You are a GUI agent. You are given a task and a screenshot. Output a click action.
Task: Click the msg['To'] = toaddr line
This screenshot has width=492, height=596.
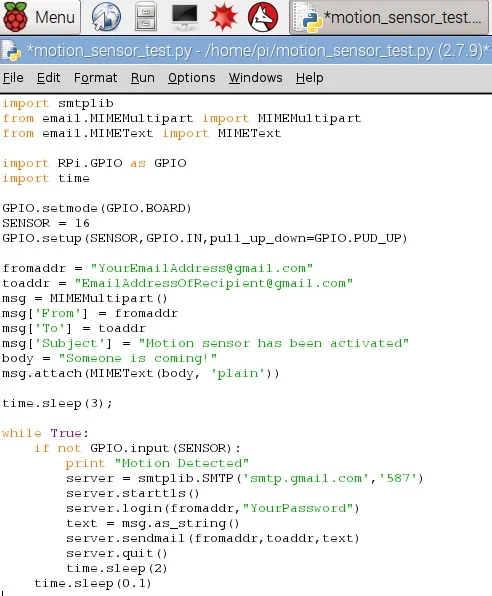coord(74,328)
